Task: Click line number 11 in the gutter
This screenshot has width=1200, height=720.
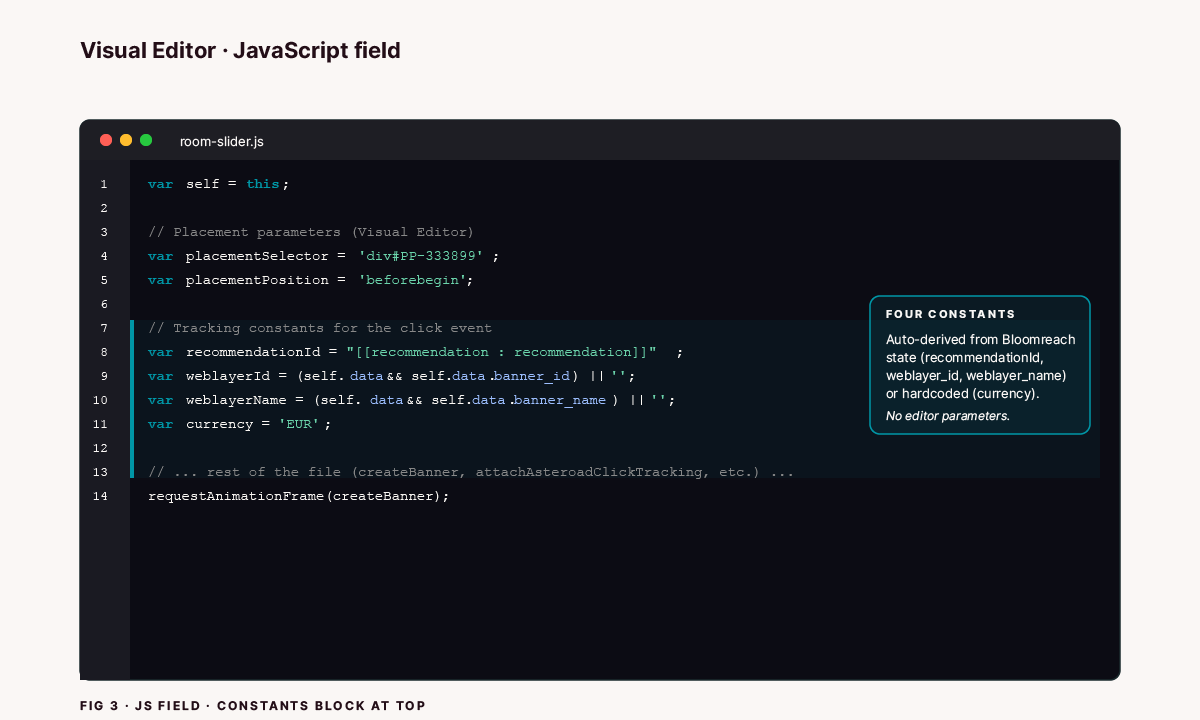Action: tap(100, 424)
